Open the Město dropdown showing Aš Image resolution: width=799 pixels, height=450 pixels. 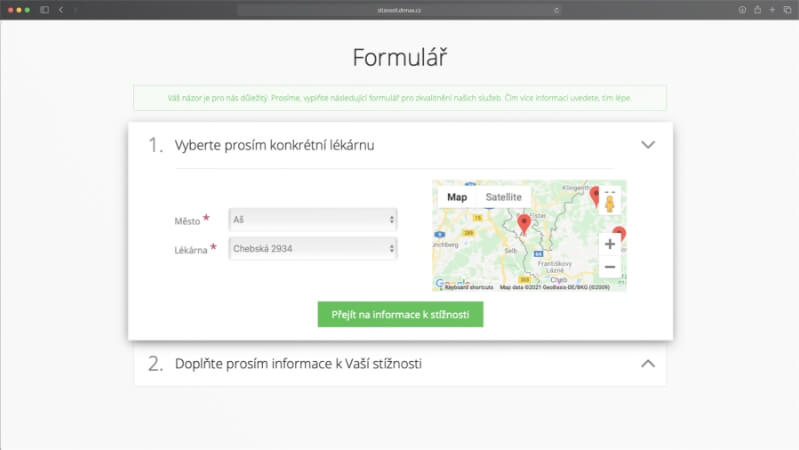pyautogui.click(x=312, y=219)
